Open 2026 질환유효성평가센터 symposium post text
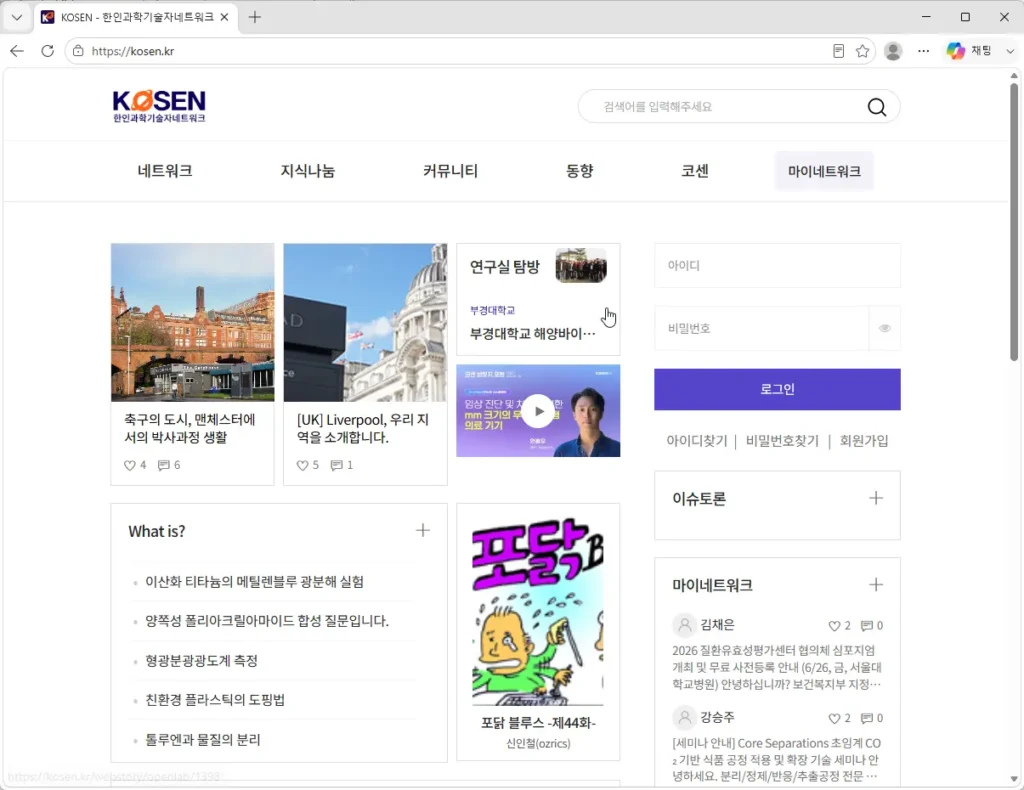 [777, 667]
